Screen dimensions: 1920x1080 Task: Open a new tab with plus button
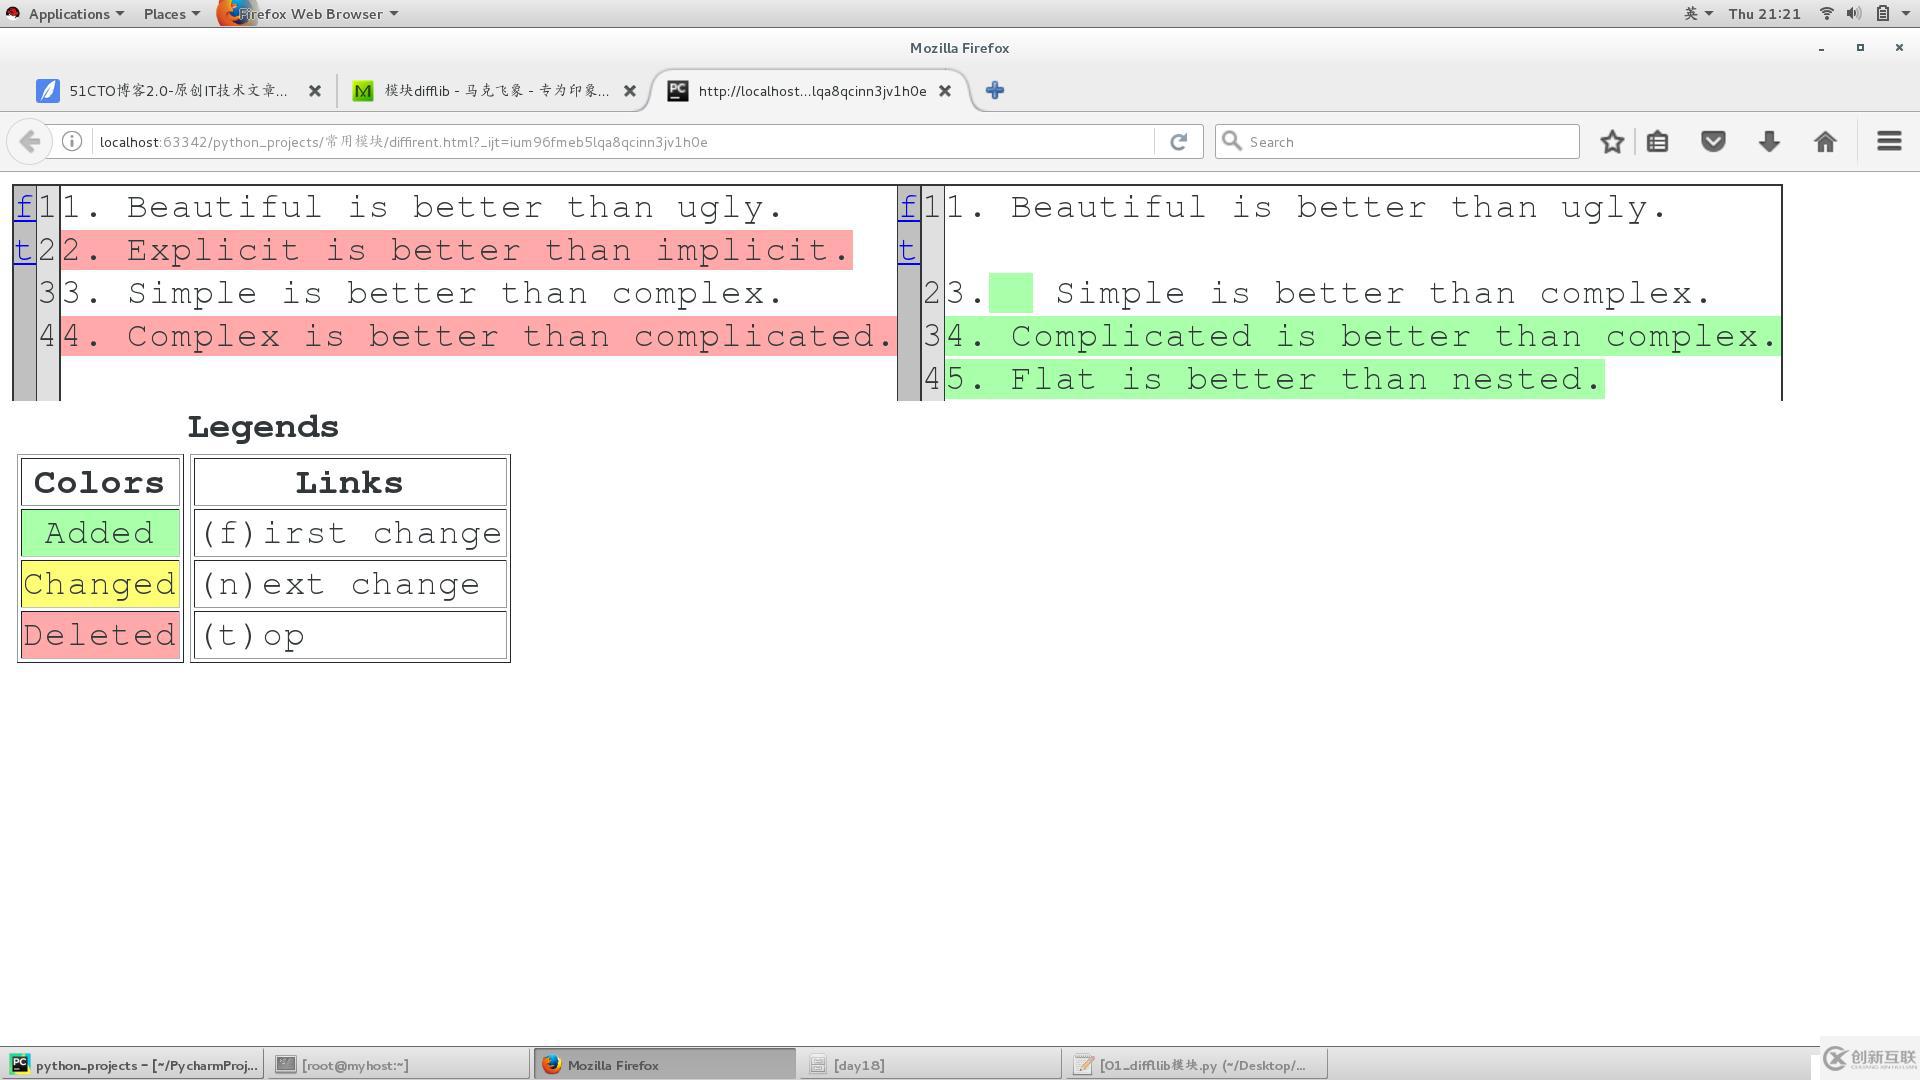[994, 91]
